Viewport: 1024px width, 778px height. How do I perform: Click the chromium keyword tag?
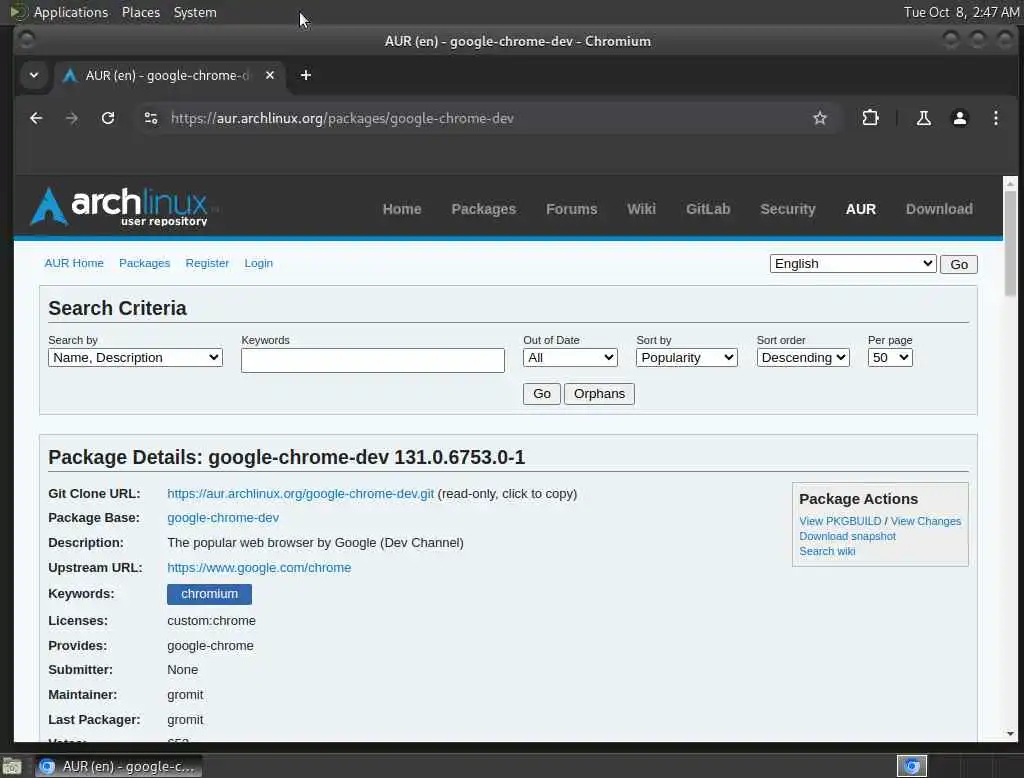point(209,594)
